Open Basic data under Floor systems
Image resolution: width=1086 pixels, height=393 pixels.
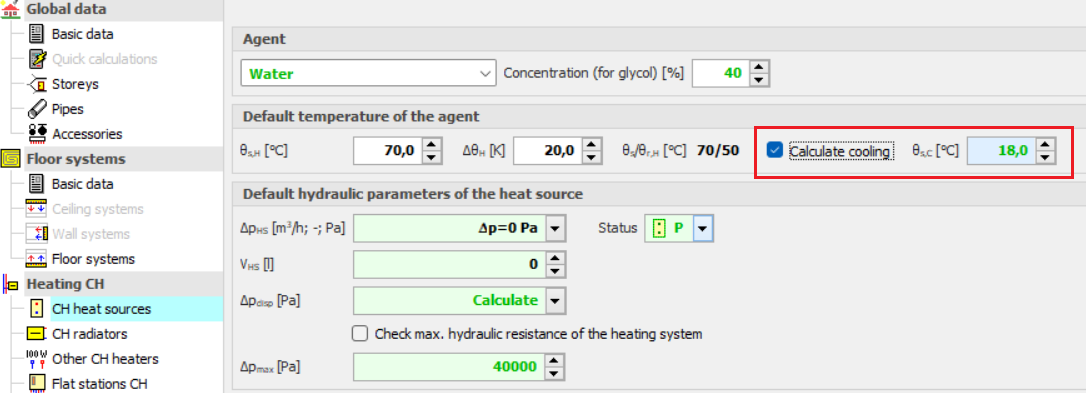coord(82,184)
